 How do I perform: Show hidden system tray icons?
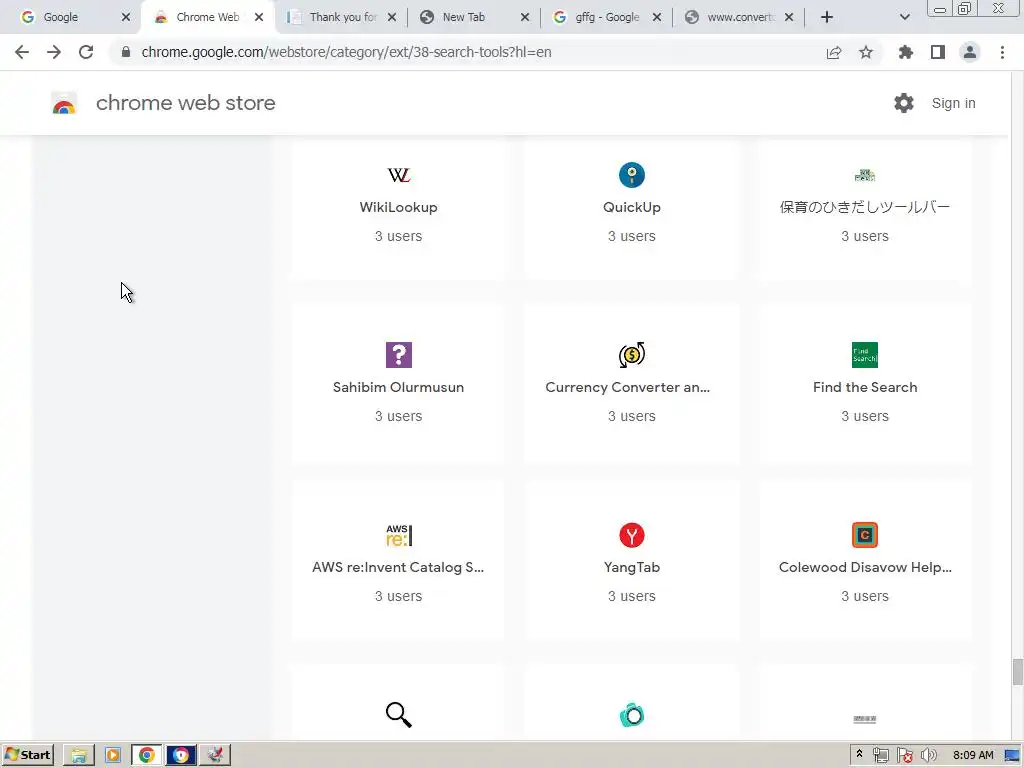point(859,754)
